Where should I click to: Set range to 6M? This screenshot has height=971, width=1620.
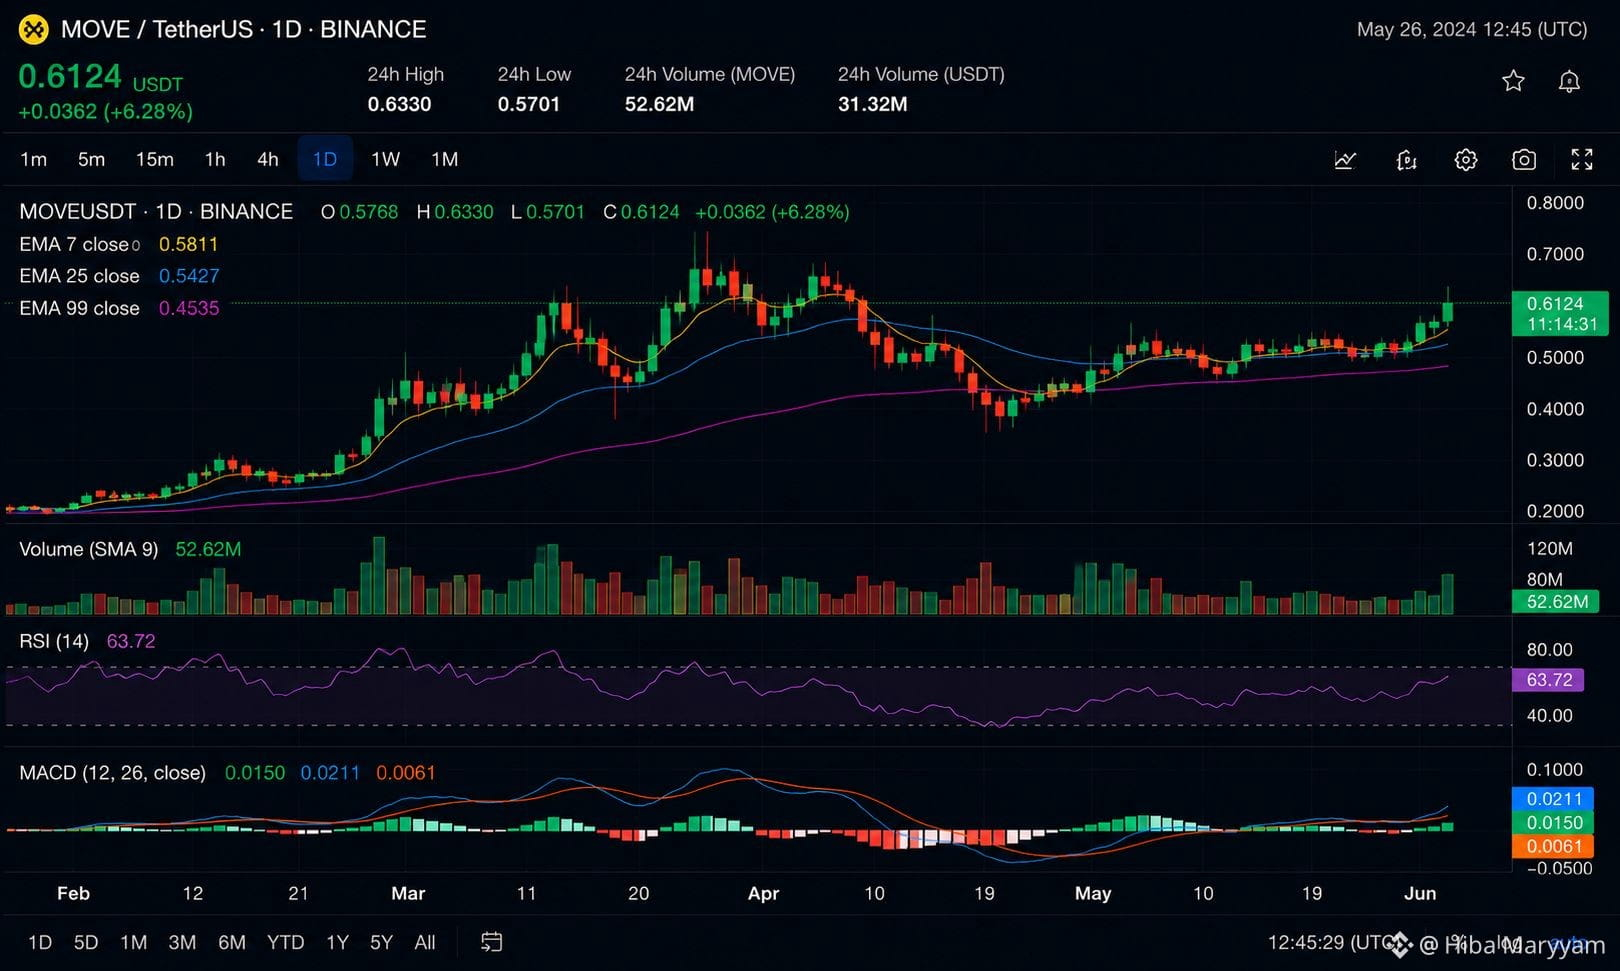(x=232, y=942)
